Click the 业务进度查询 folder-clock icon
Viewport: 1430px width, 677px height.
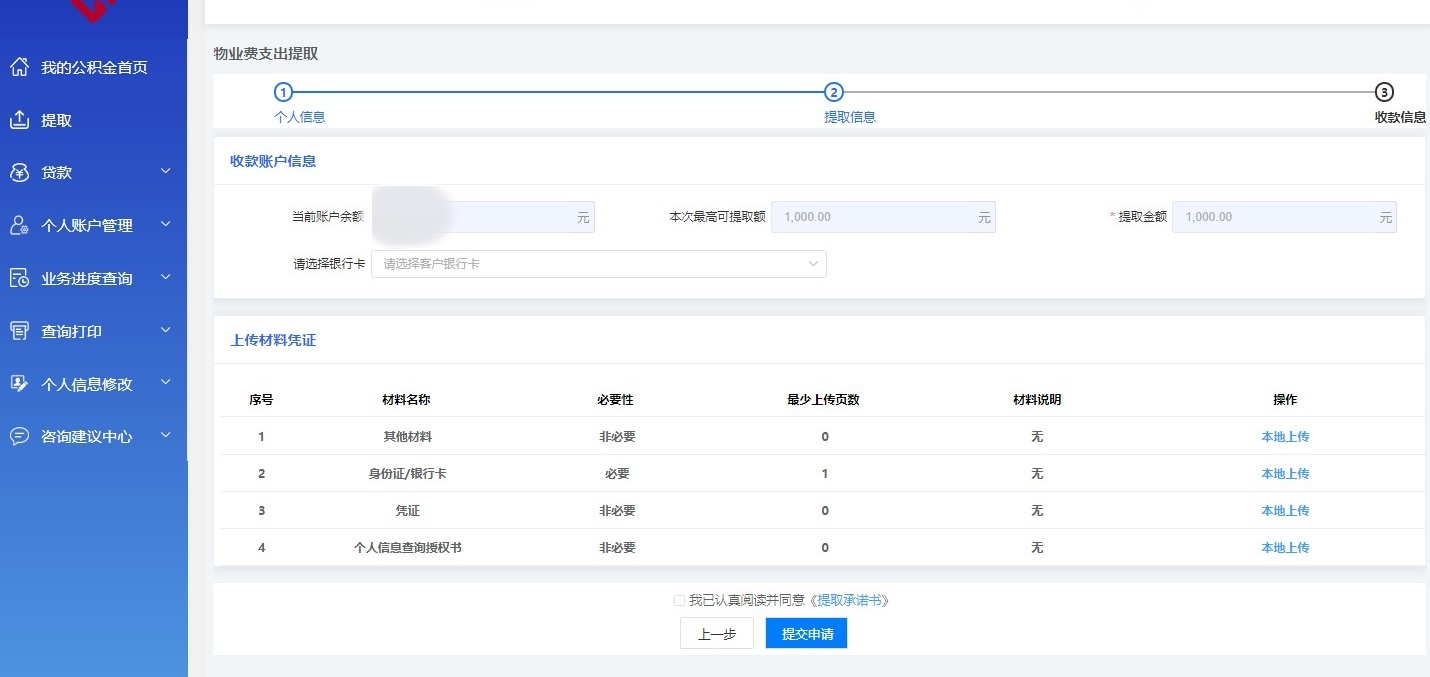click(x=19, y=278)
